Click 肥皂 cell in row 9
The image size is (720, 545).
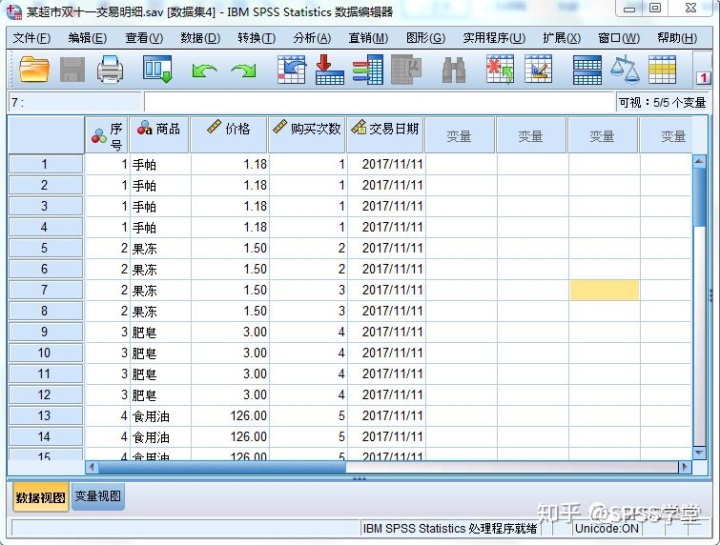pyautogui.click(x=160, y=332)
